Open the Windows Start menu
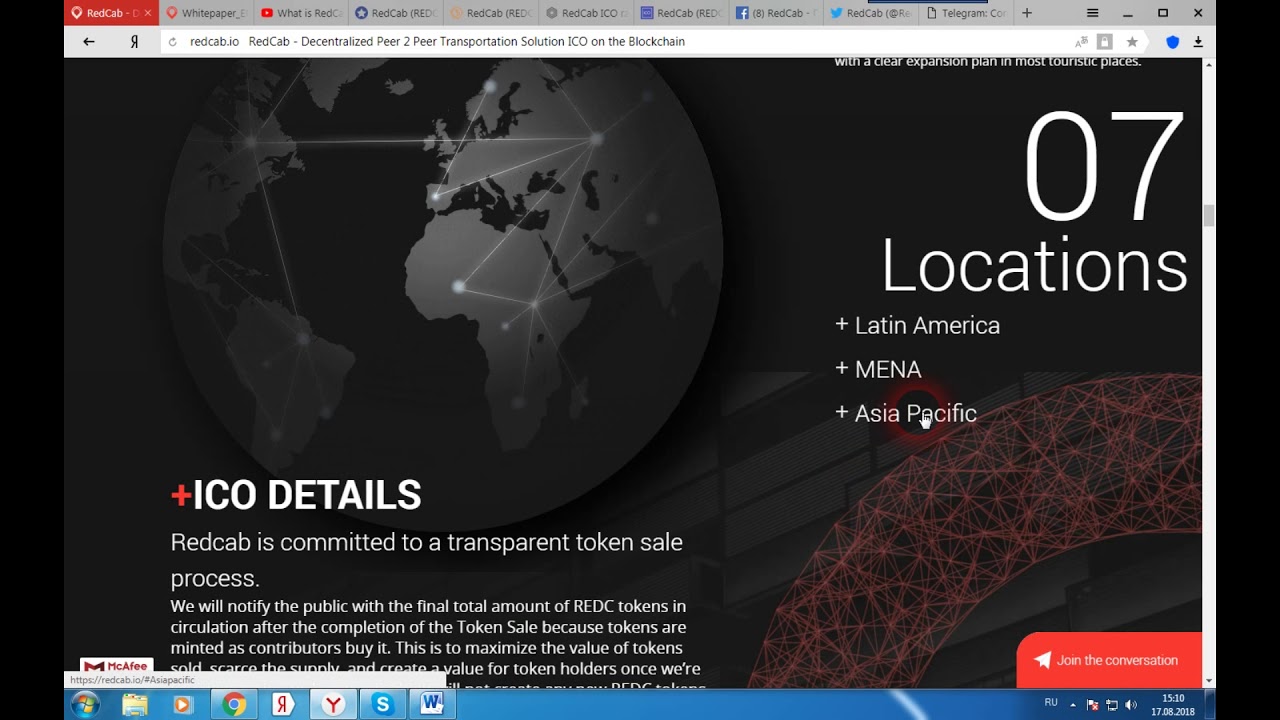 (x=84, y=704)
